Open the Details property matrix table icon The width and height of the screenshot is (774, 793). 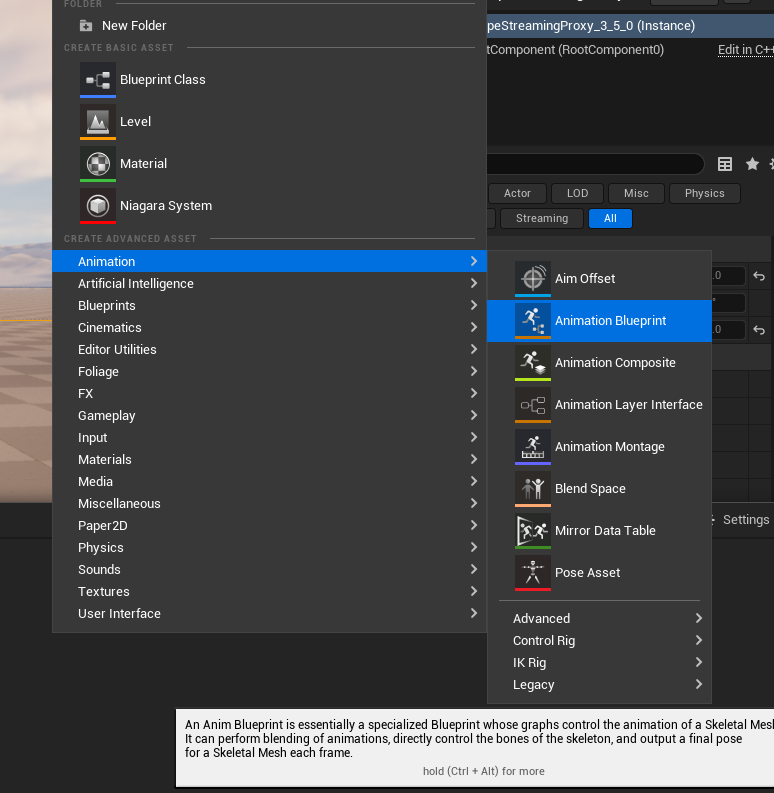point(725,164)
